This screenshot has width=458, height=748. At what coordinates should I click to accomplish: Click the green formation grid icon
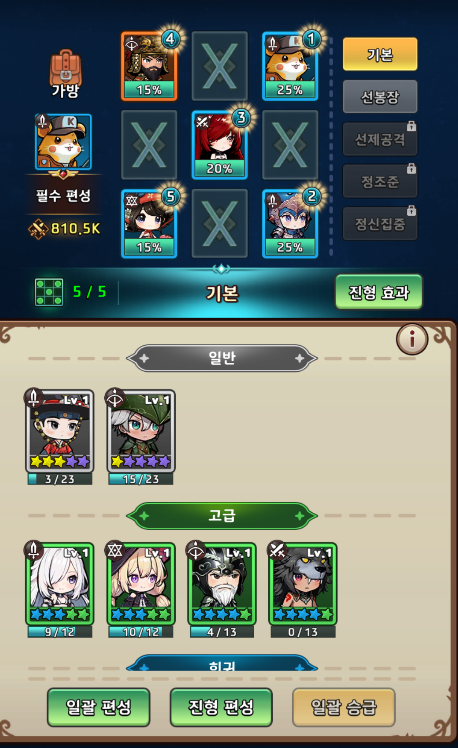click(x=49, y=292)
